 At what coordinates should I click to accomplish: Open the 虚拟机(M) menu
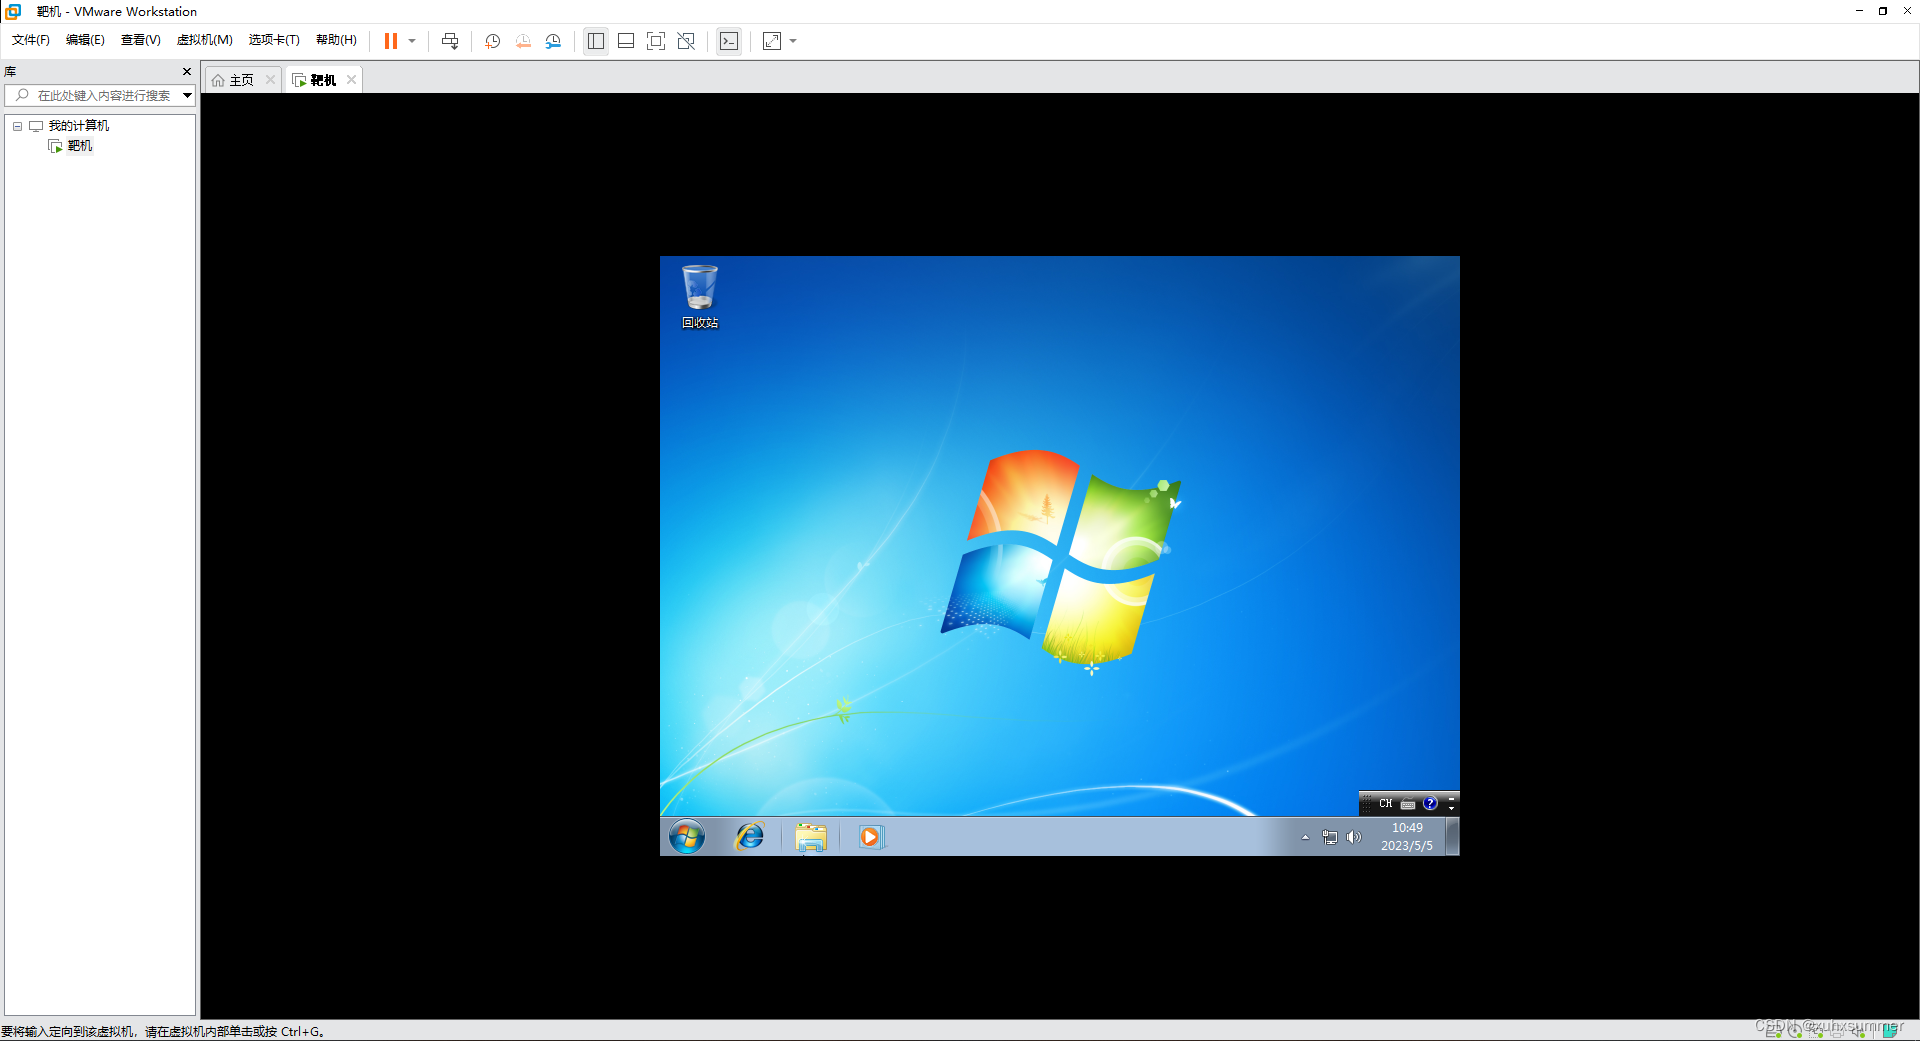point(204,40)
